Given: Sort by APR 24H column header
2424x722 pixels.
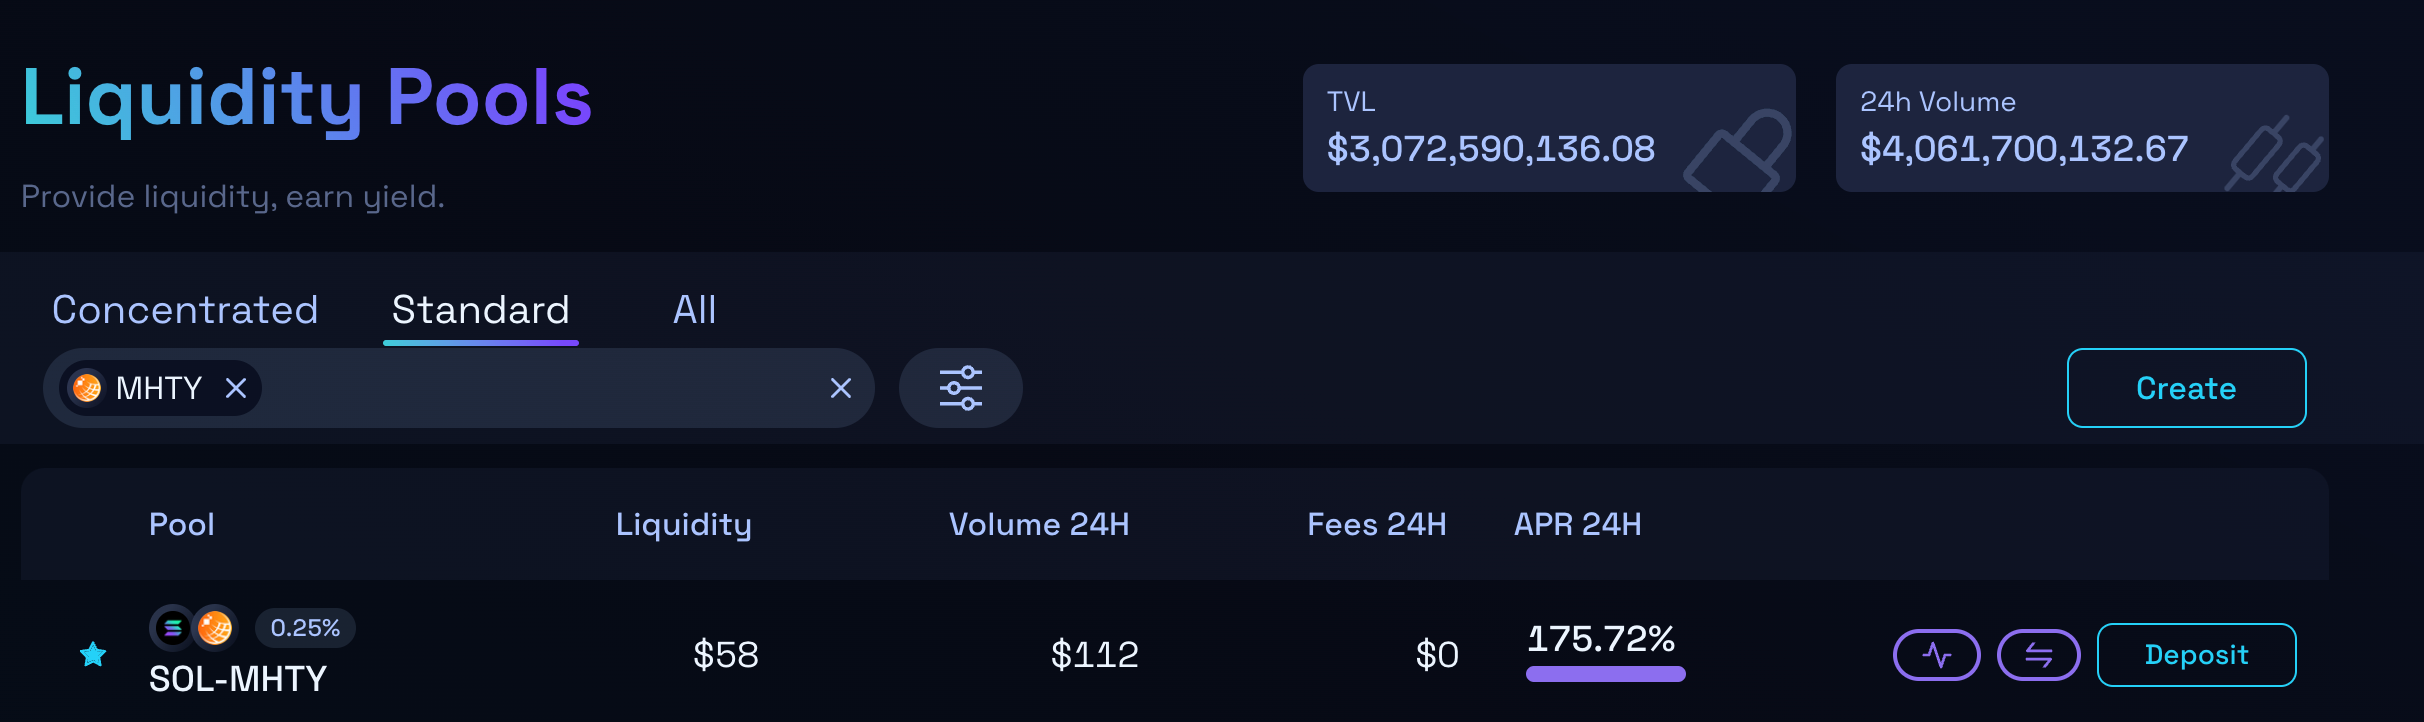Looking at the screenshot, I should [1577, 524].
